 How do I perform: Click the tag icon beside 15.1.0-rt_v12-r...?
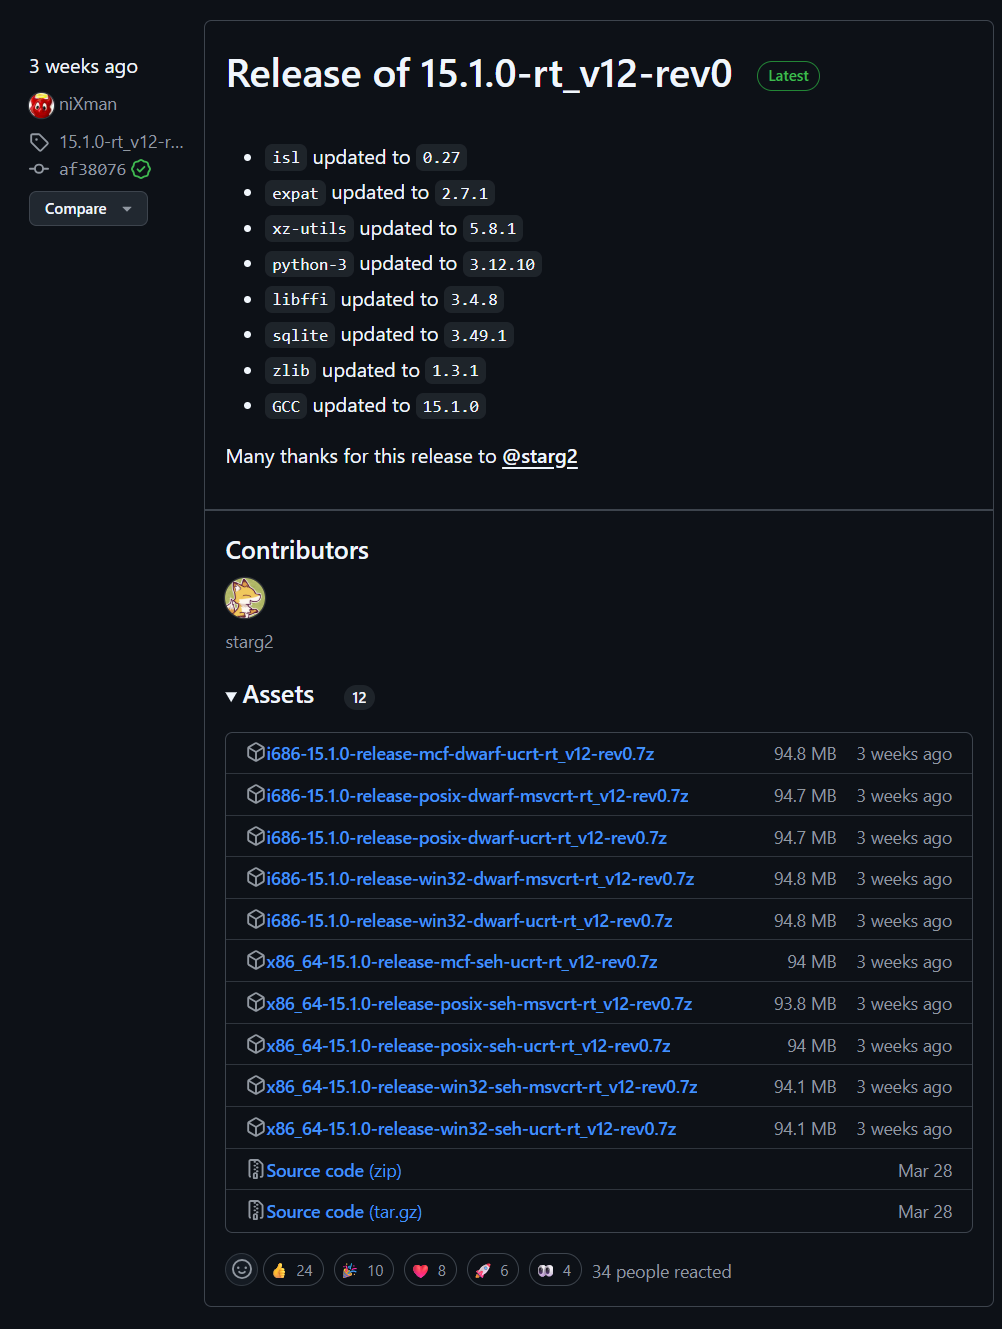39,142
